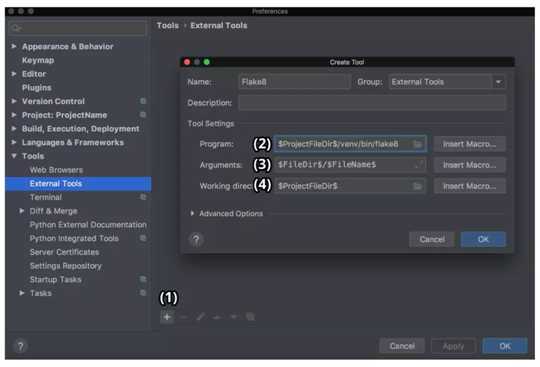This screenshot has height=367, width=540.
Task: Click Insert Macro for Program
Action: 469,144
